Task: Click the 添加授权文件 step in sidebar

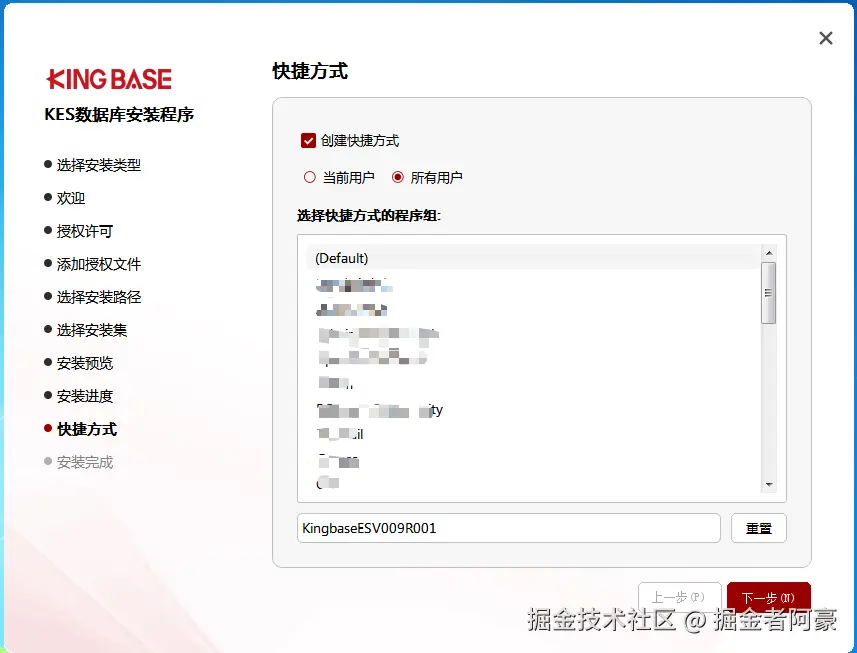Action: (93, 264)
